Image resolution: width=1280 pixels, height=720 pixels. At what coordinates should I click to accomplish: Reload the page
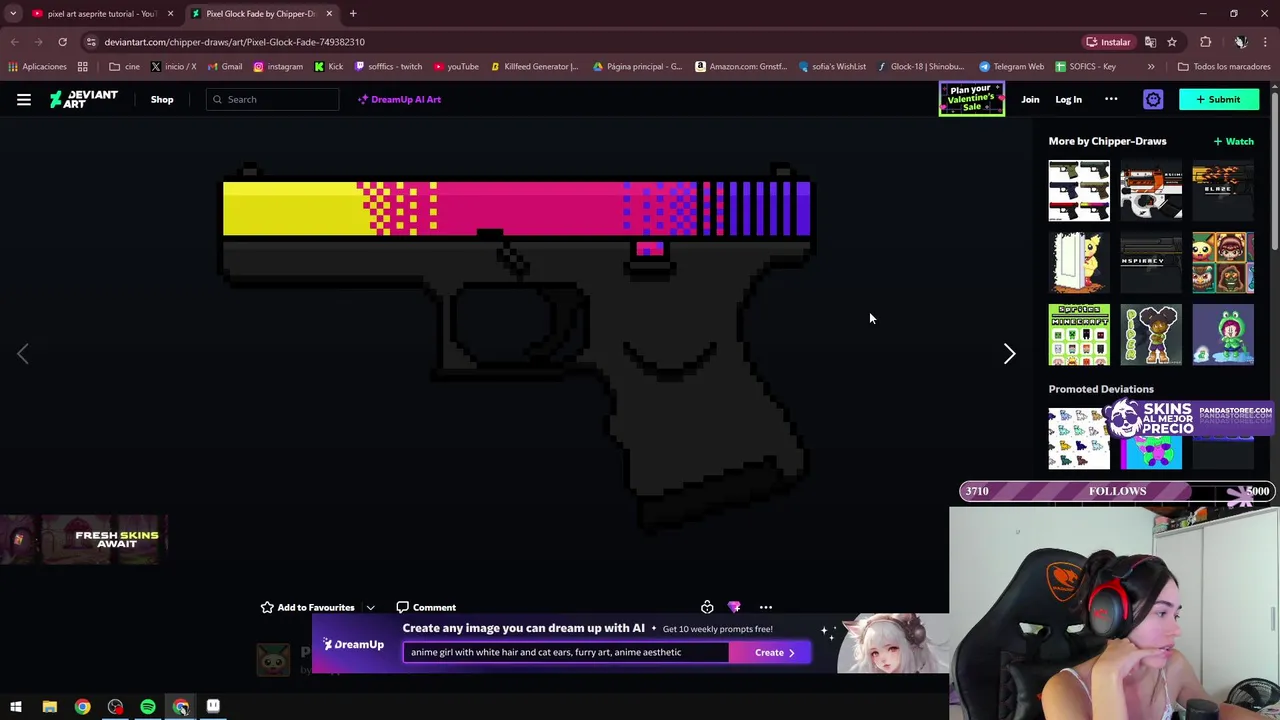pos(62,42)
